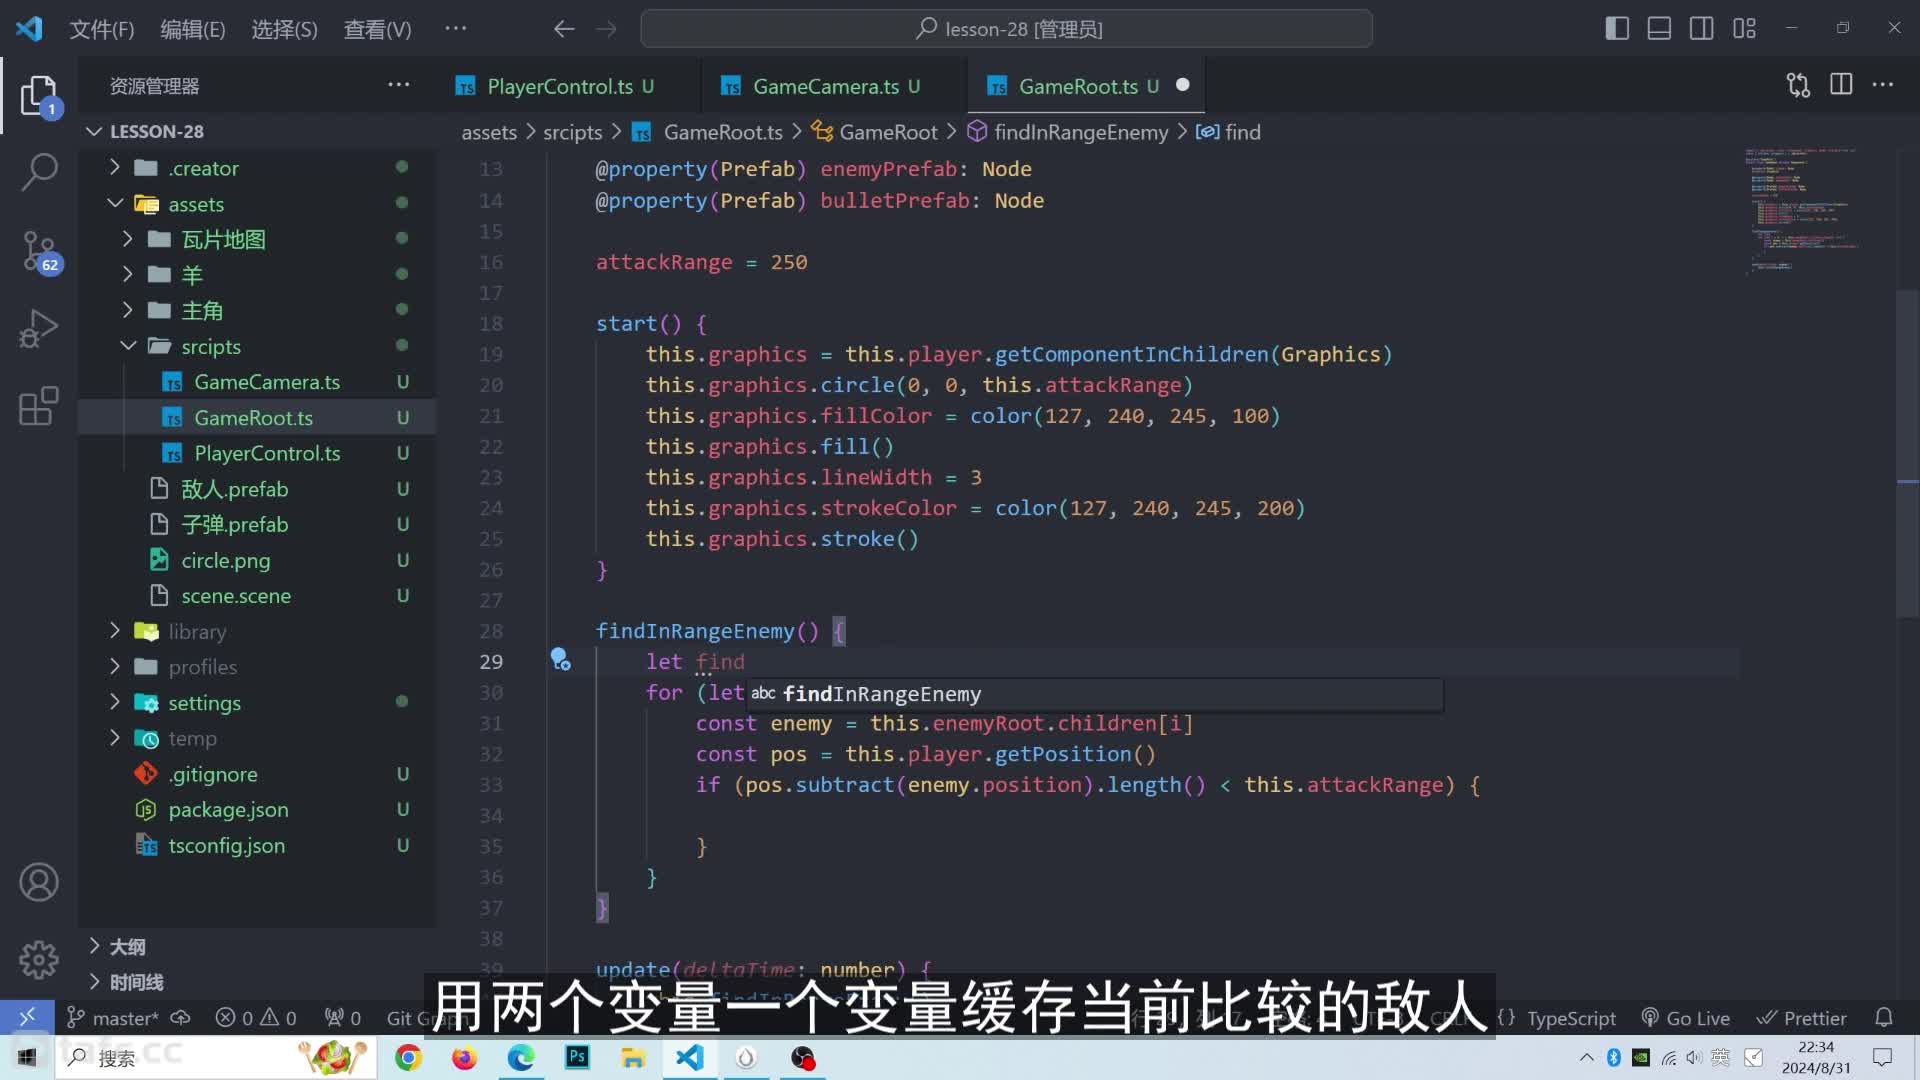Image resolution: width=1920 pixels, height=1080 pixels.
Task: Open Customize Layout icon
Action: coord(1744,28)
